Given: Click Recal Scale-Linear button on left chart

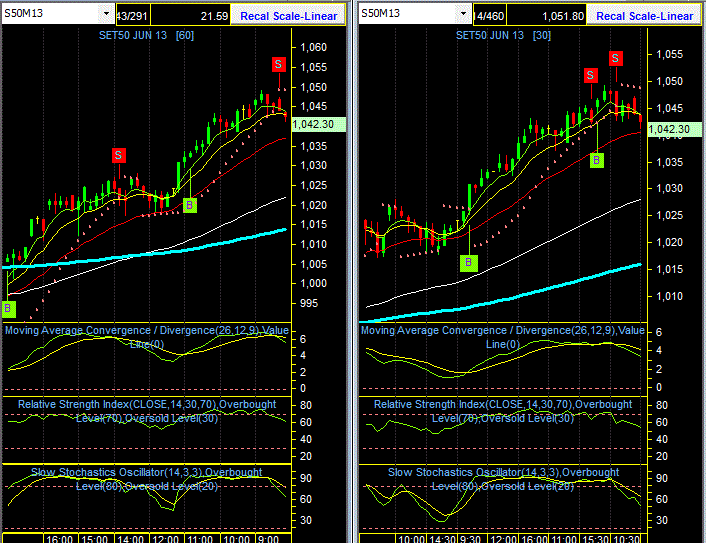Looking at the screenshot, I should point(288,16).
